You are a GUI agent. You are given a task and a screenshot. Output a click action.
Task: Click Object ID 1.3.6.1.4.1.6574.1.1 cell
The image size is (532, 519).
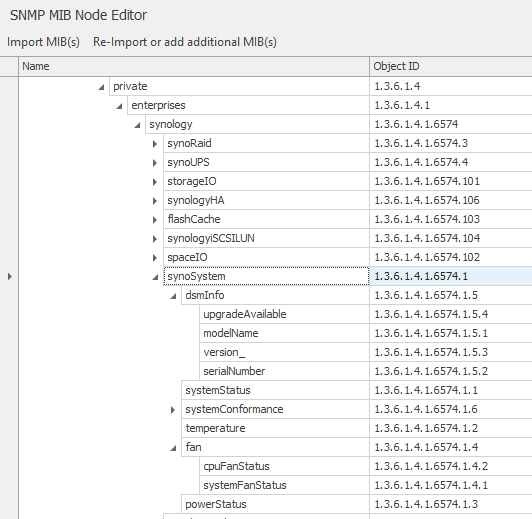coord(451,390)
